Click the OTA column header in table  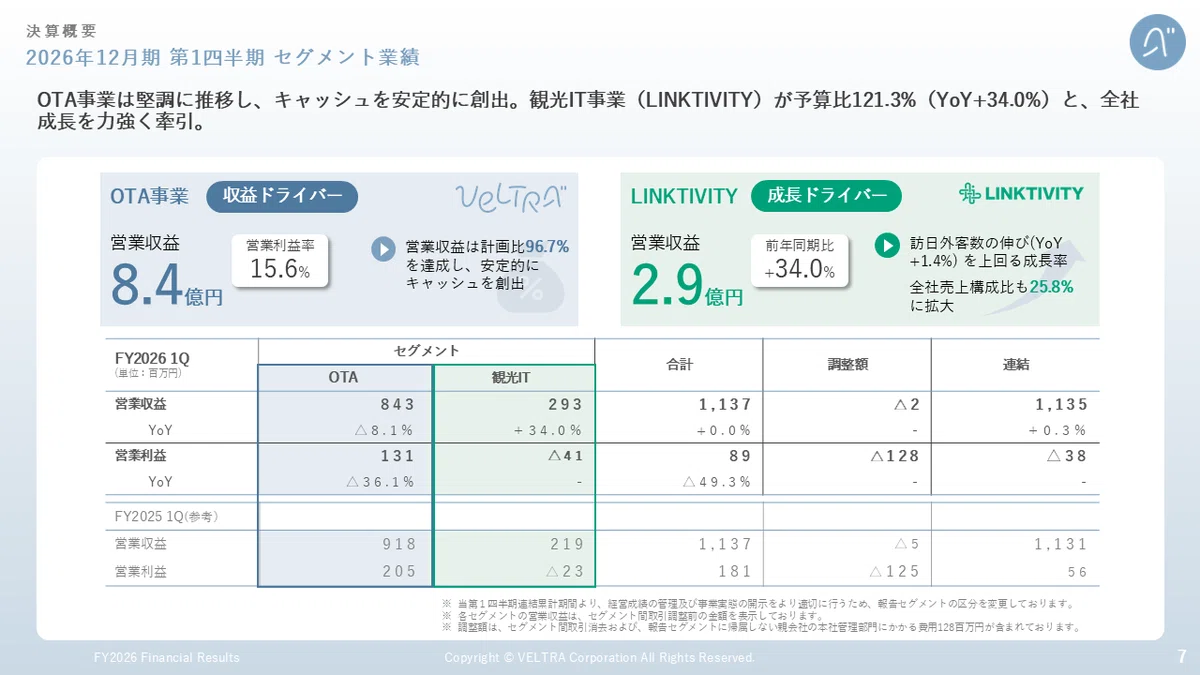click(344, 378)
